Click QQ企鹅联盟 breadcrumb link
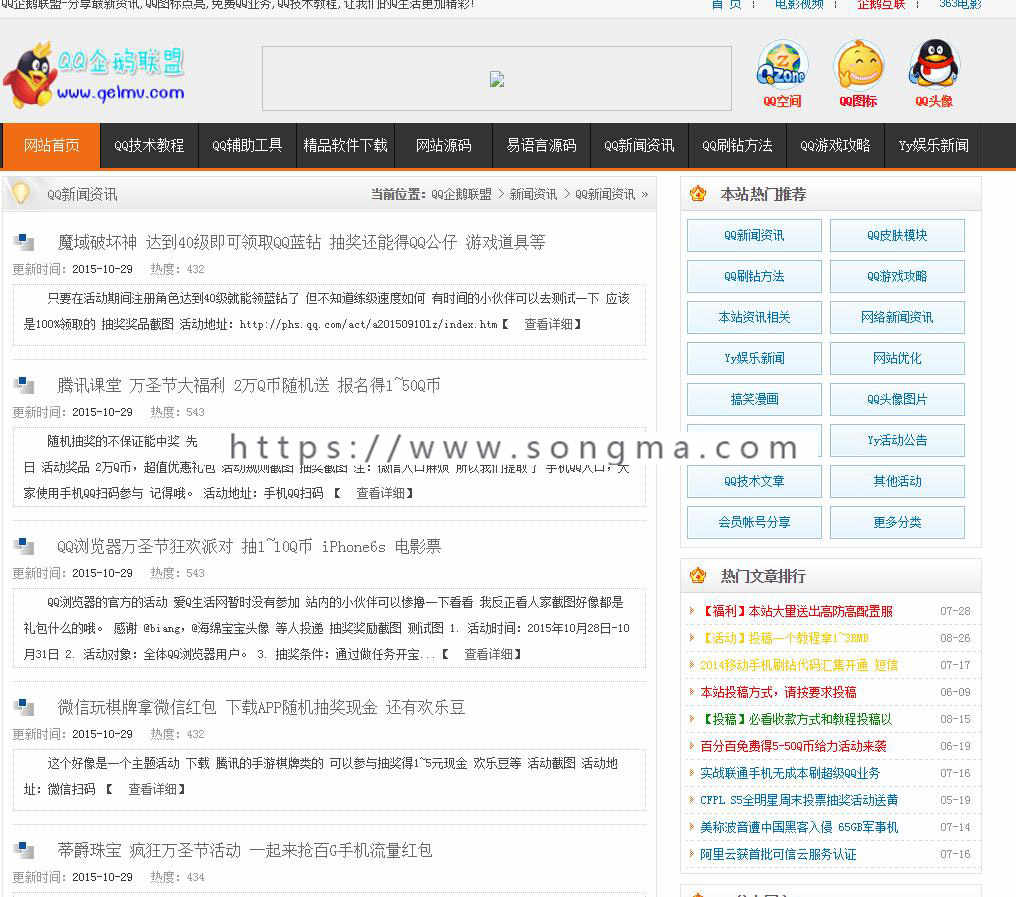Screen dimensions: 1016x897 click(x=461, y=194)
